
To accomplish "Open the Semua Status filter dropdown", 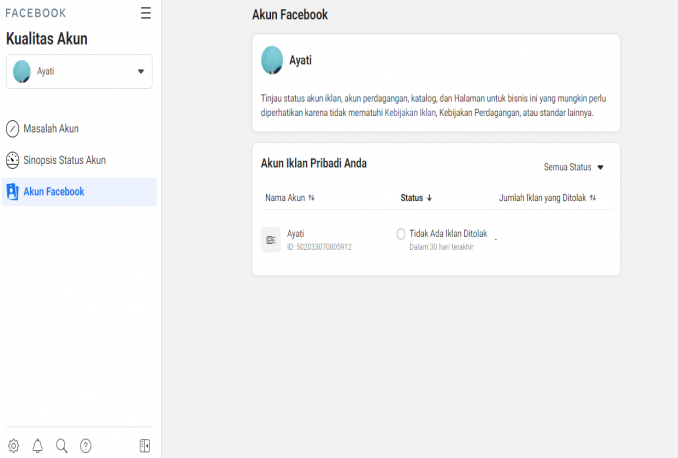I will (574, 167).
